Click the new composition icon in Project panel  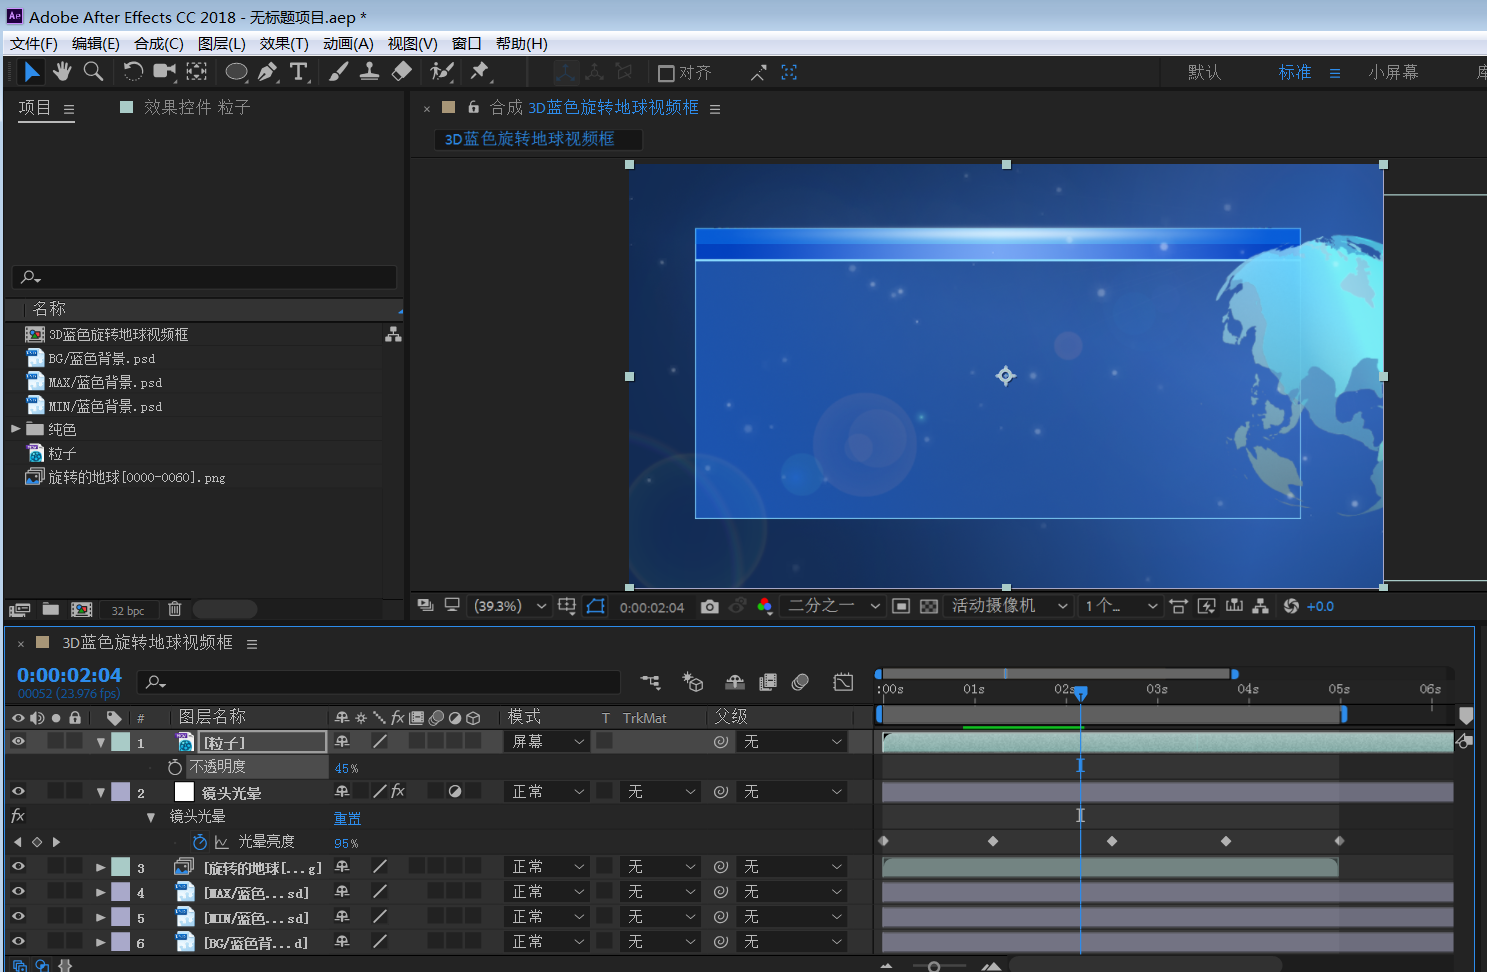click(x=82, y=610)
